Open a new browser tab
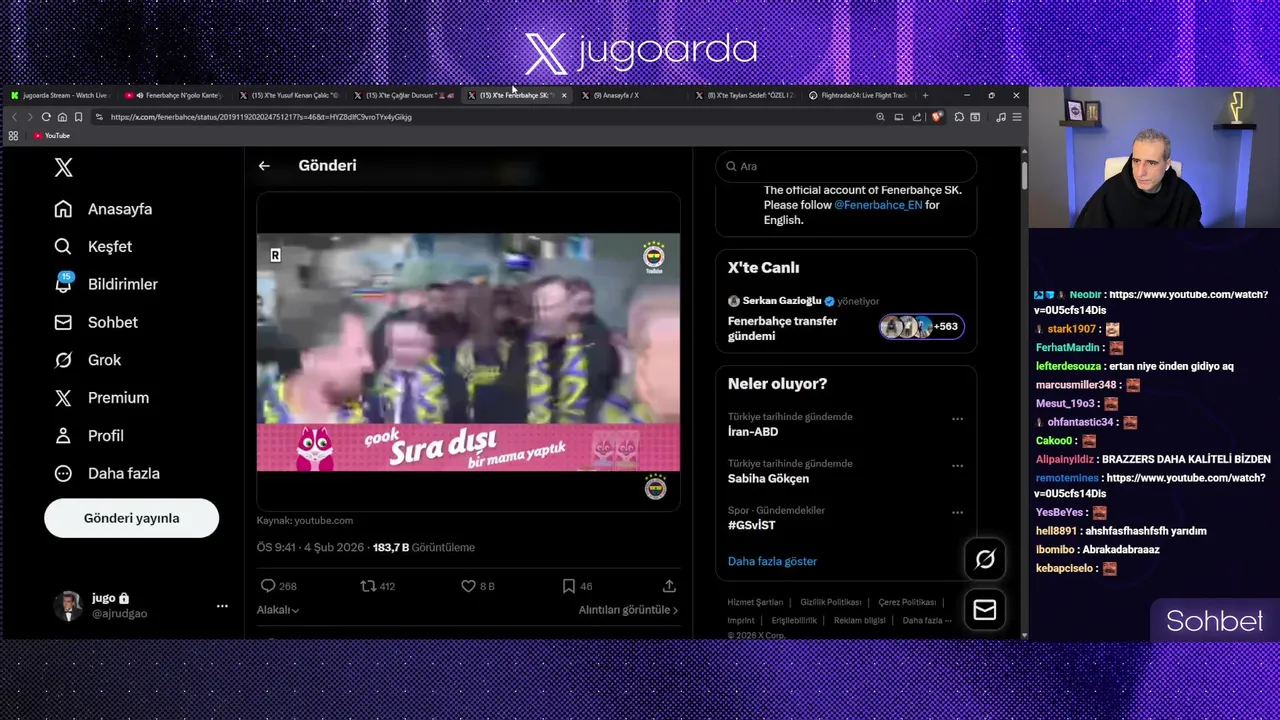This screenshot has height=720, width=1280. click(925, 95)
